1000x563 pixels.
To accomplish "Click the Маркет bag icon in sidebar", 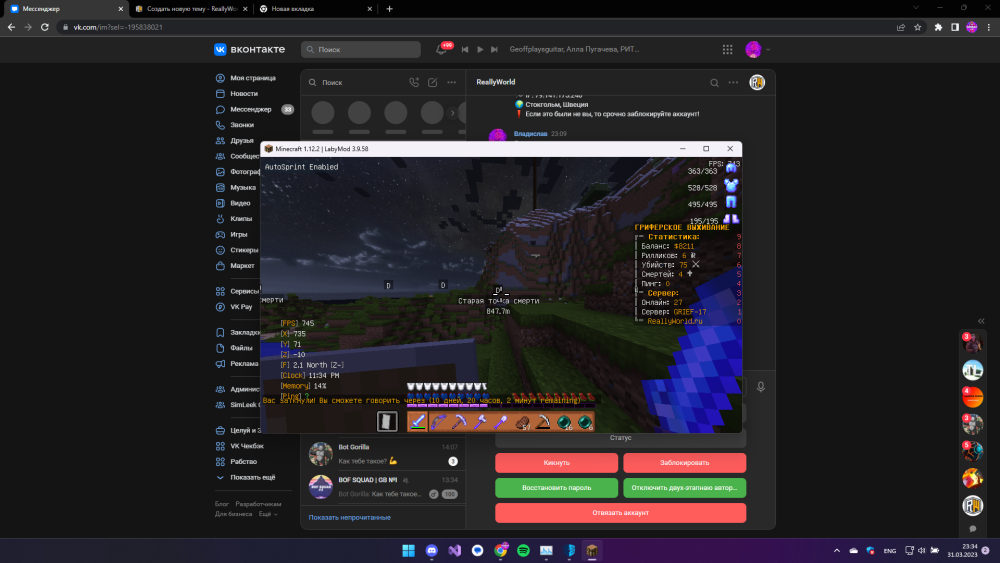I will (220, 265).
